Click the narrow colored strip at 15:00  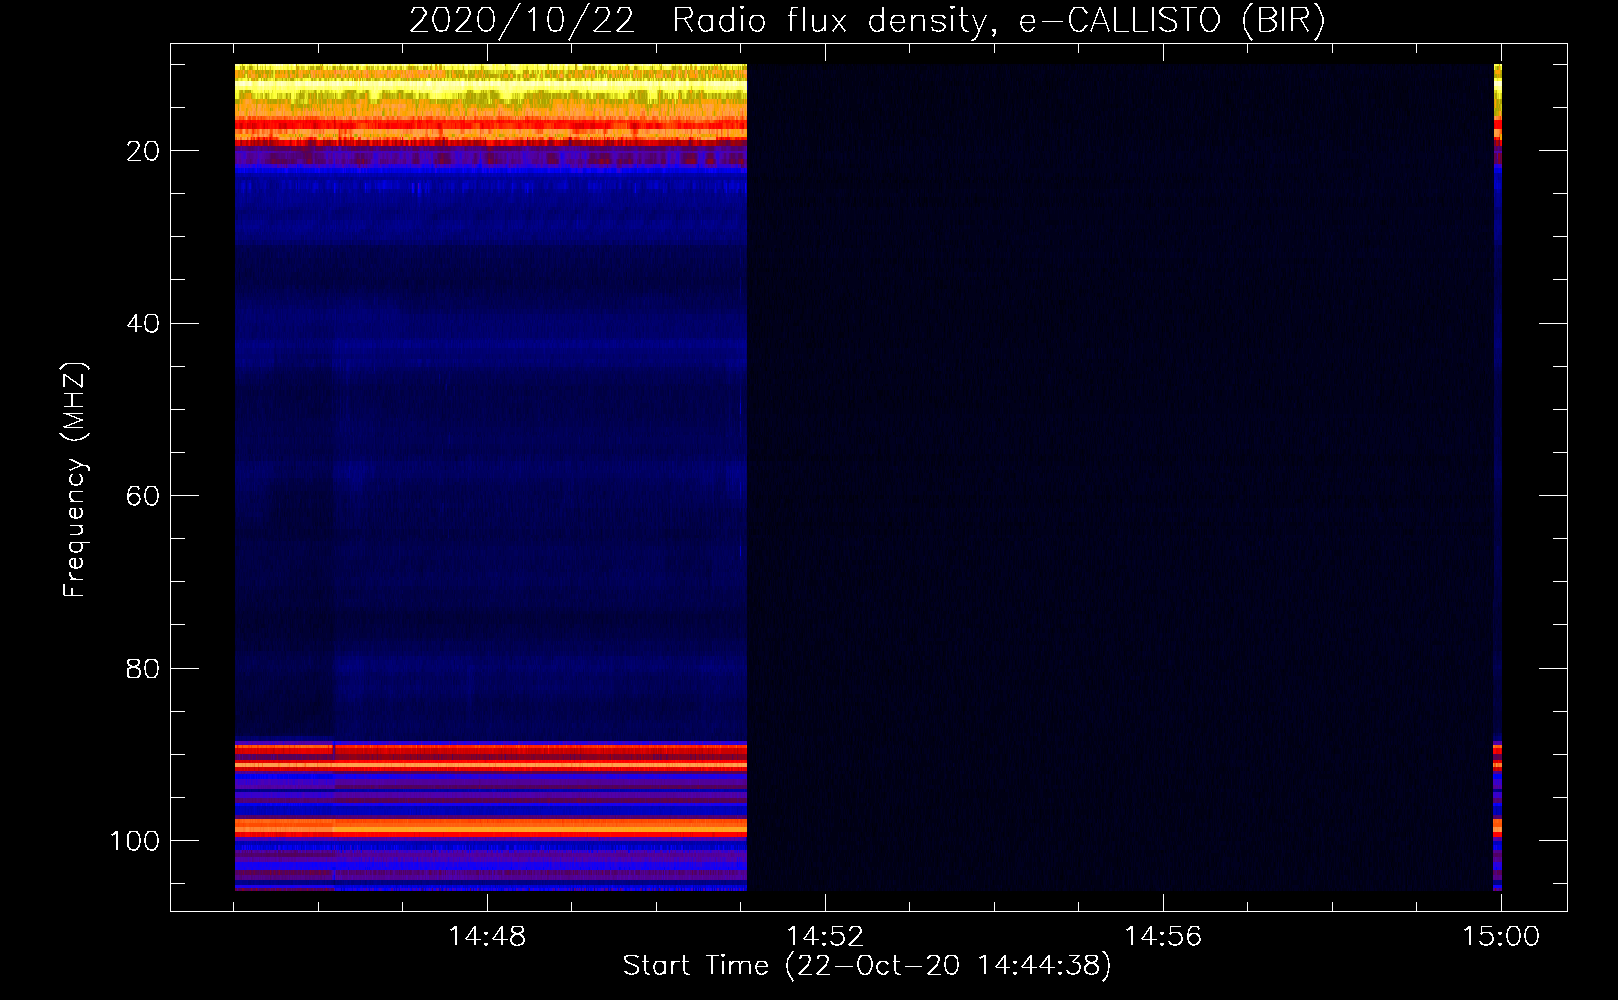click(x=1497, y=480)
